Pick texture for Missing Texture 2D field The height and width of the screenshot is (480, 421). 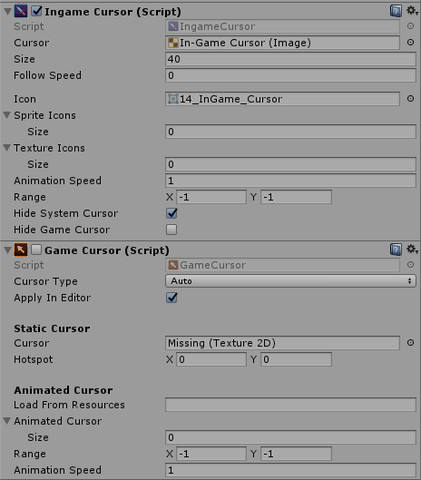(410, 343)
